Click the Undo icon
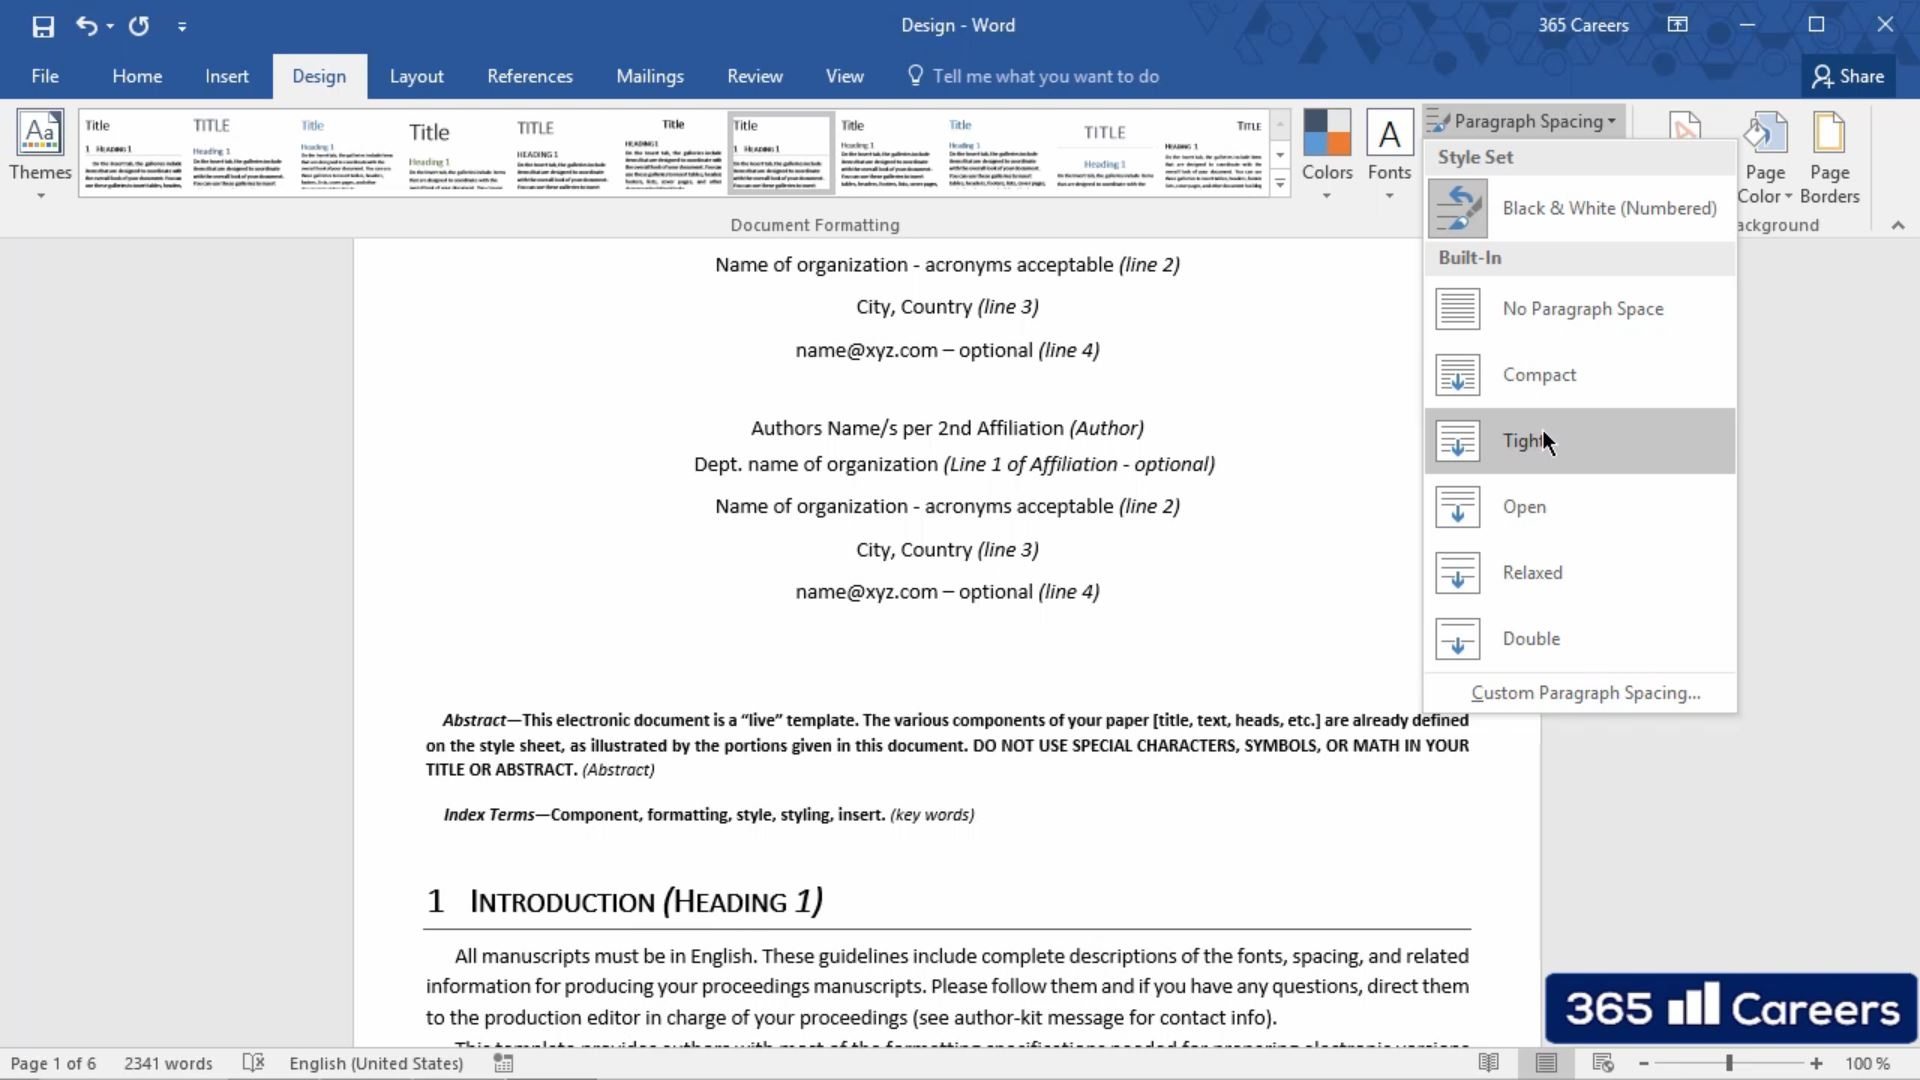This screenshot has height=1080, width=1920. pyautogui.click(x=88, y=26)
